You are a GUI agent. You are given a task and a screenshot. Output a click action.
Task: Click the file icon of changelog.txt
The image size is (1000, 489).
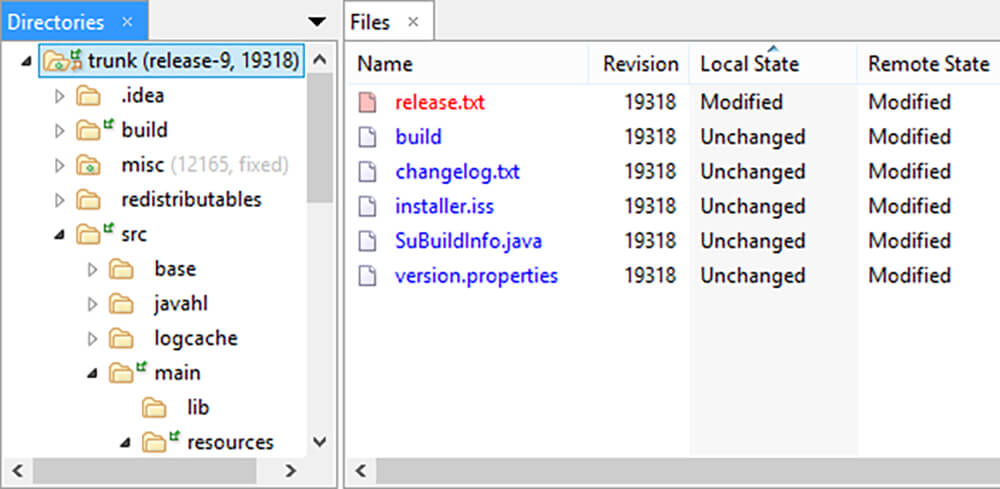tap(367, 172)
